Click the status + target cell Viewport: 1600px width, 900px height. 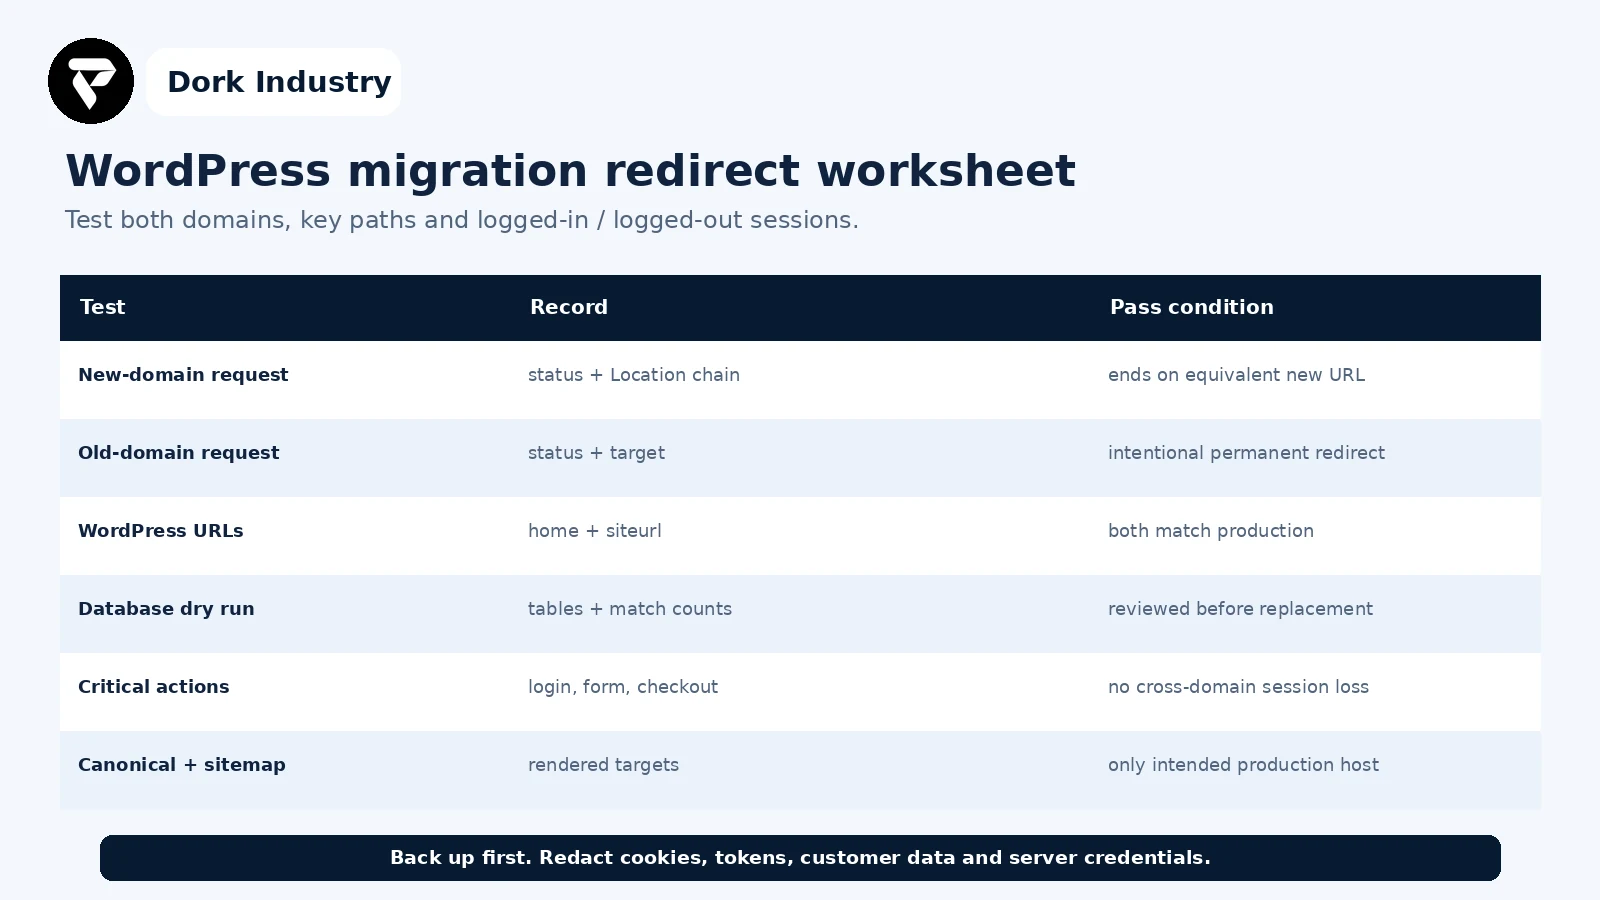coord(596,453)
